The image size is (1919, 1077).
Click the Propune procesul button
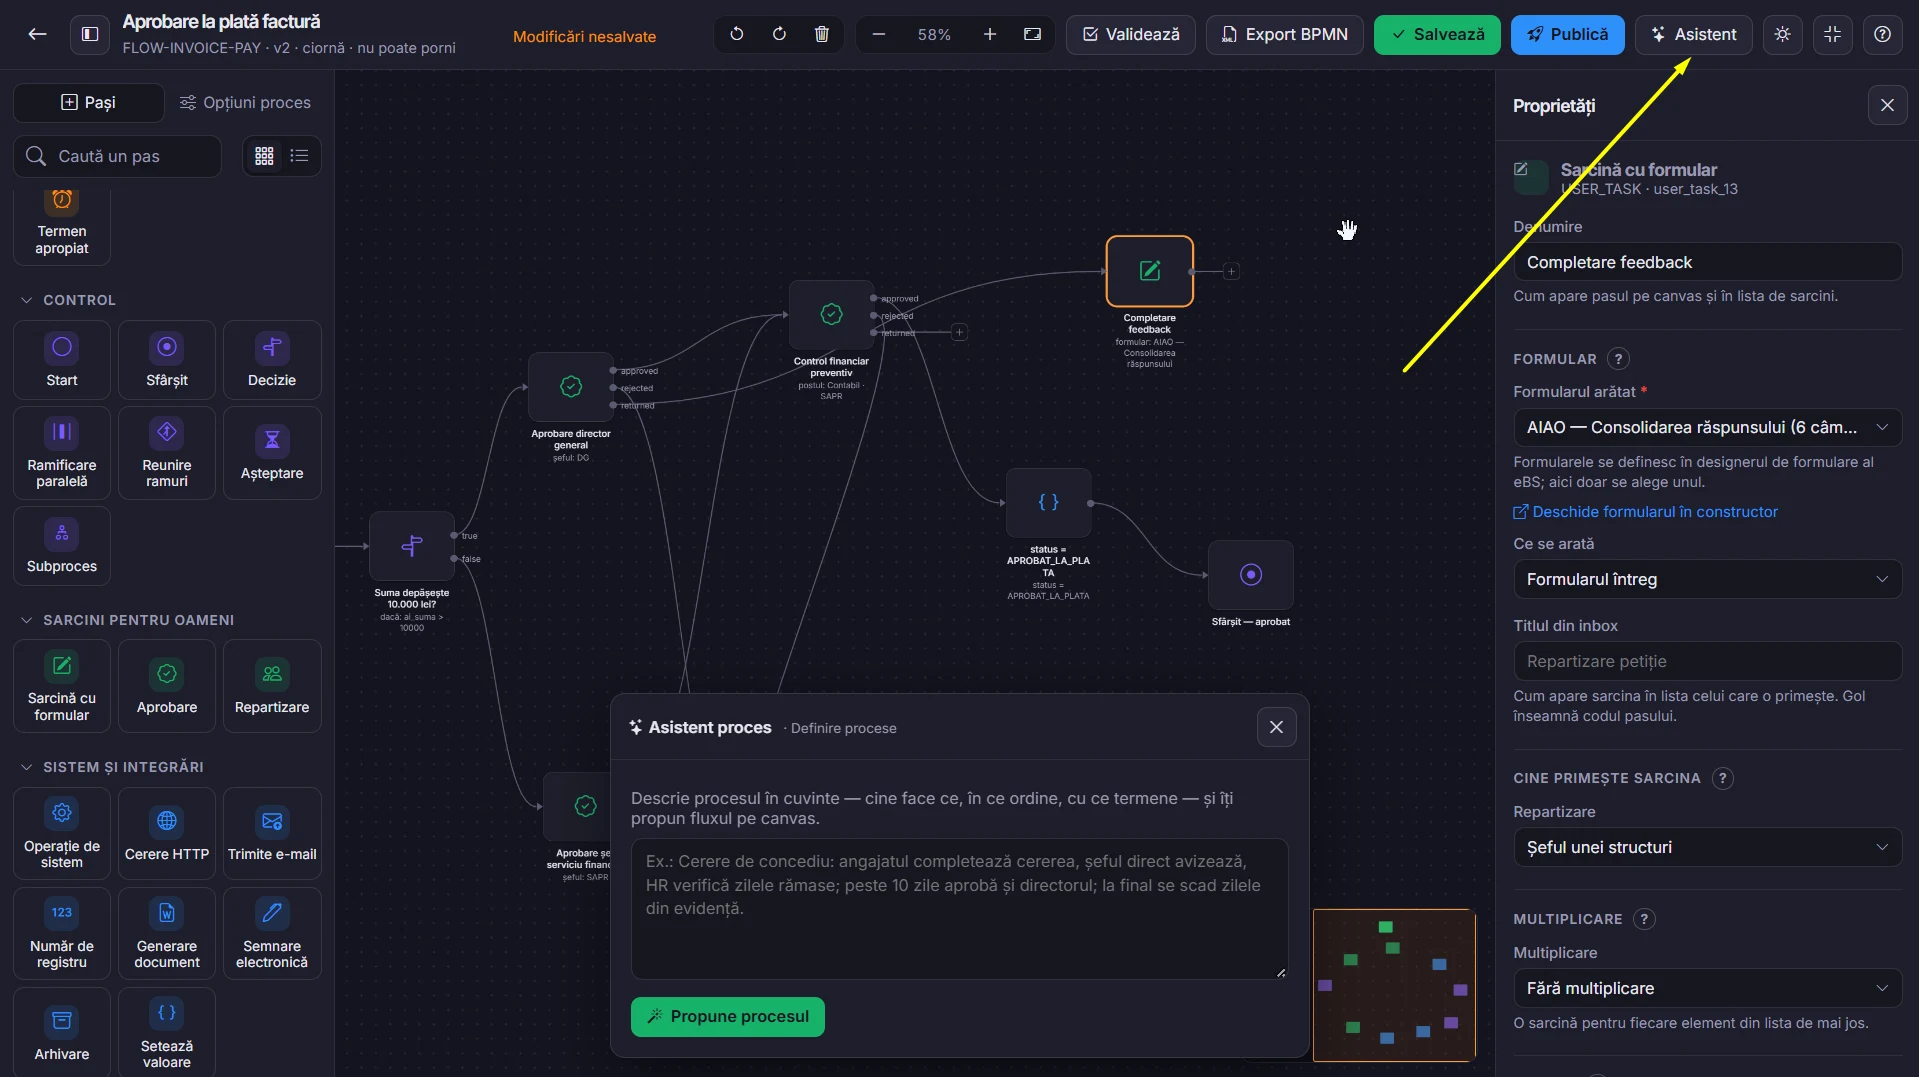[728, 1016]
